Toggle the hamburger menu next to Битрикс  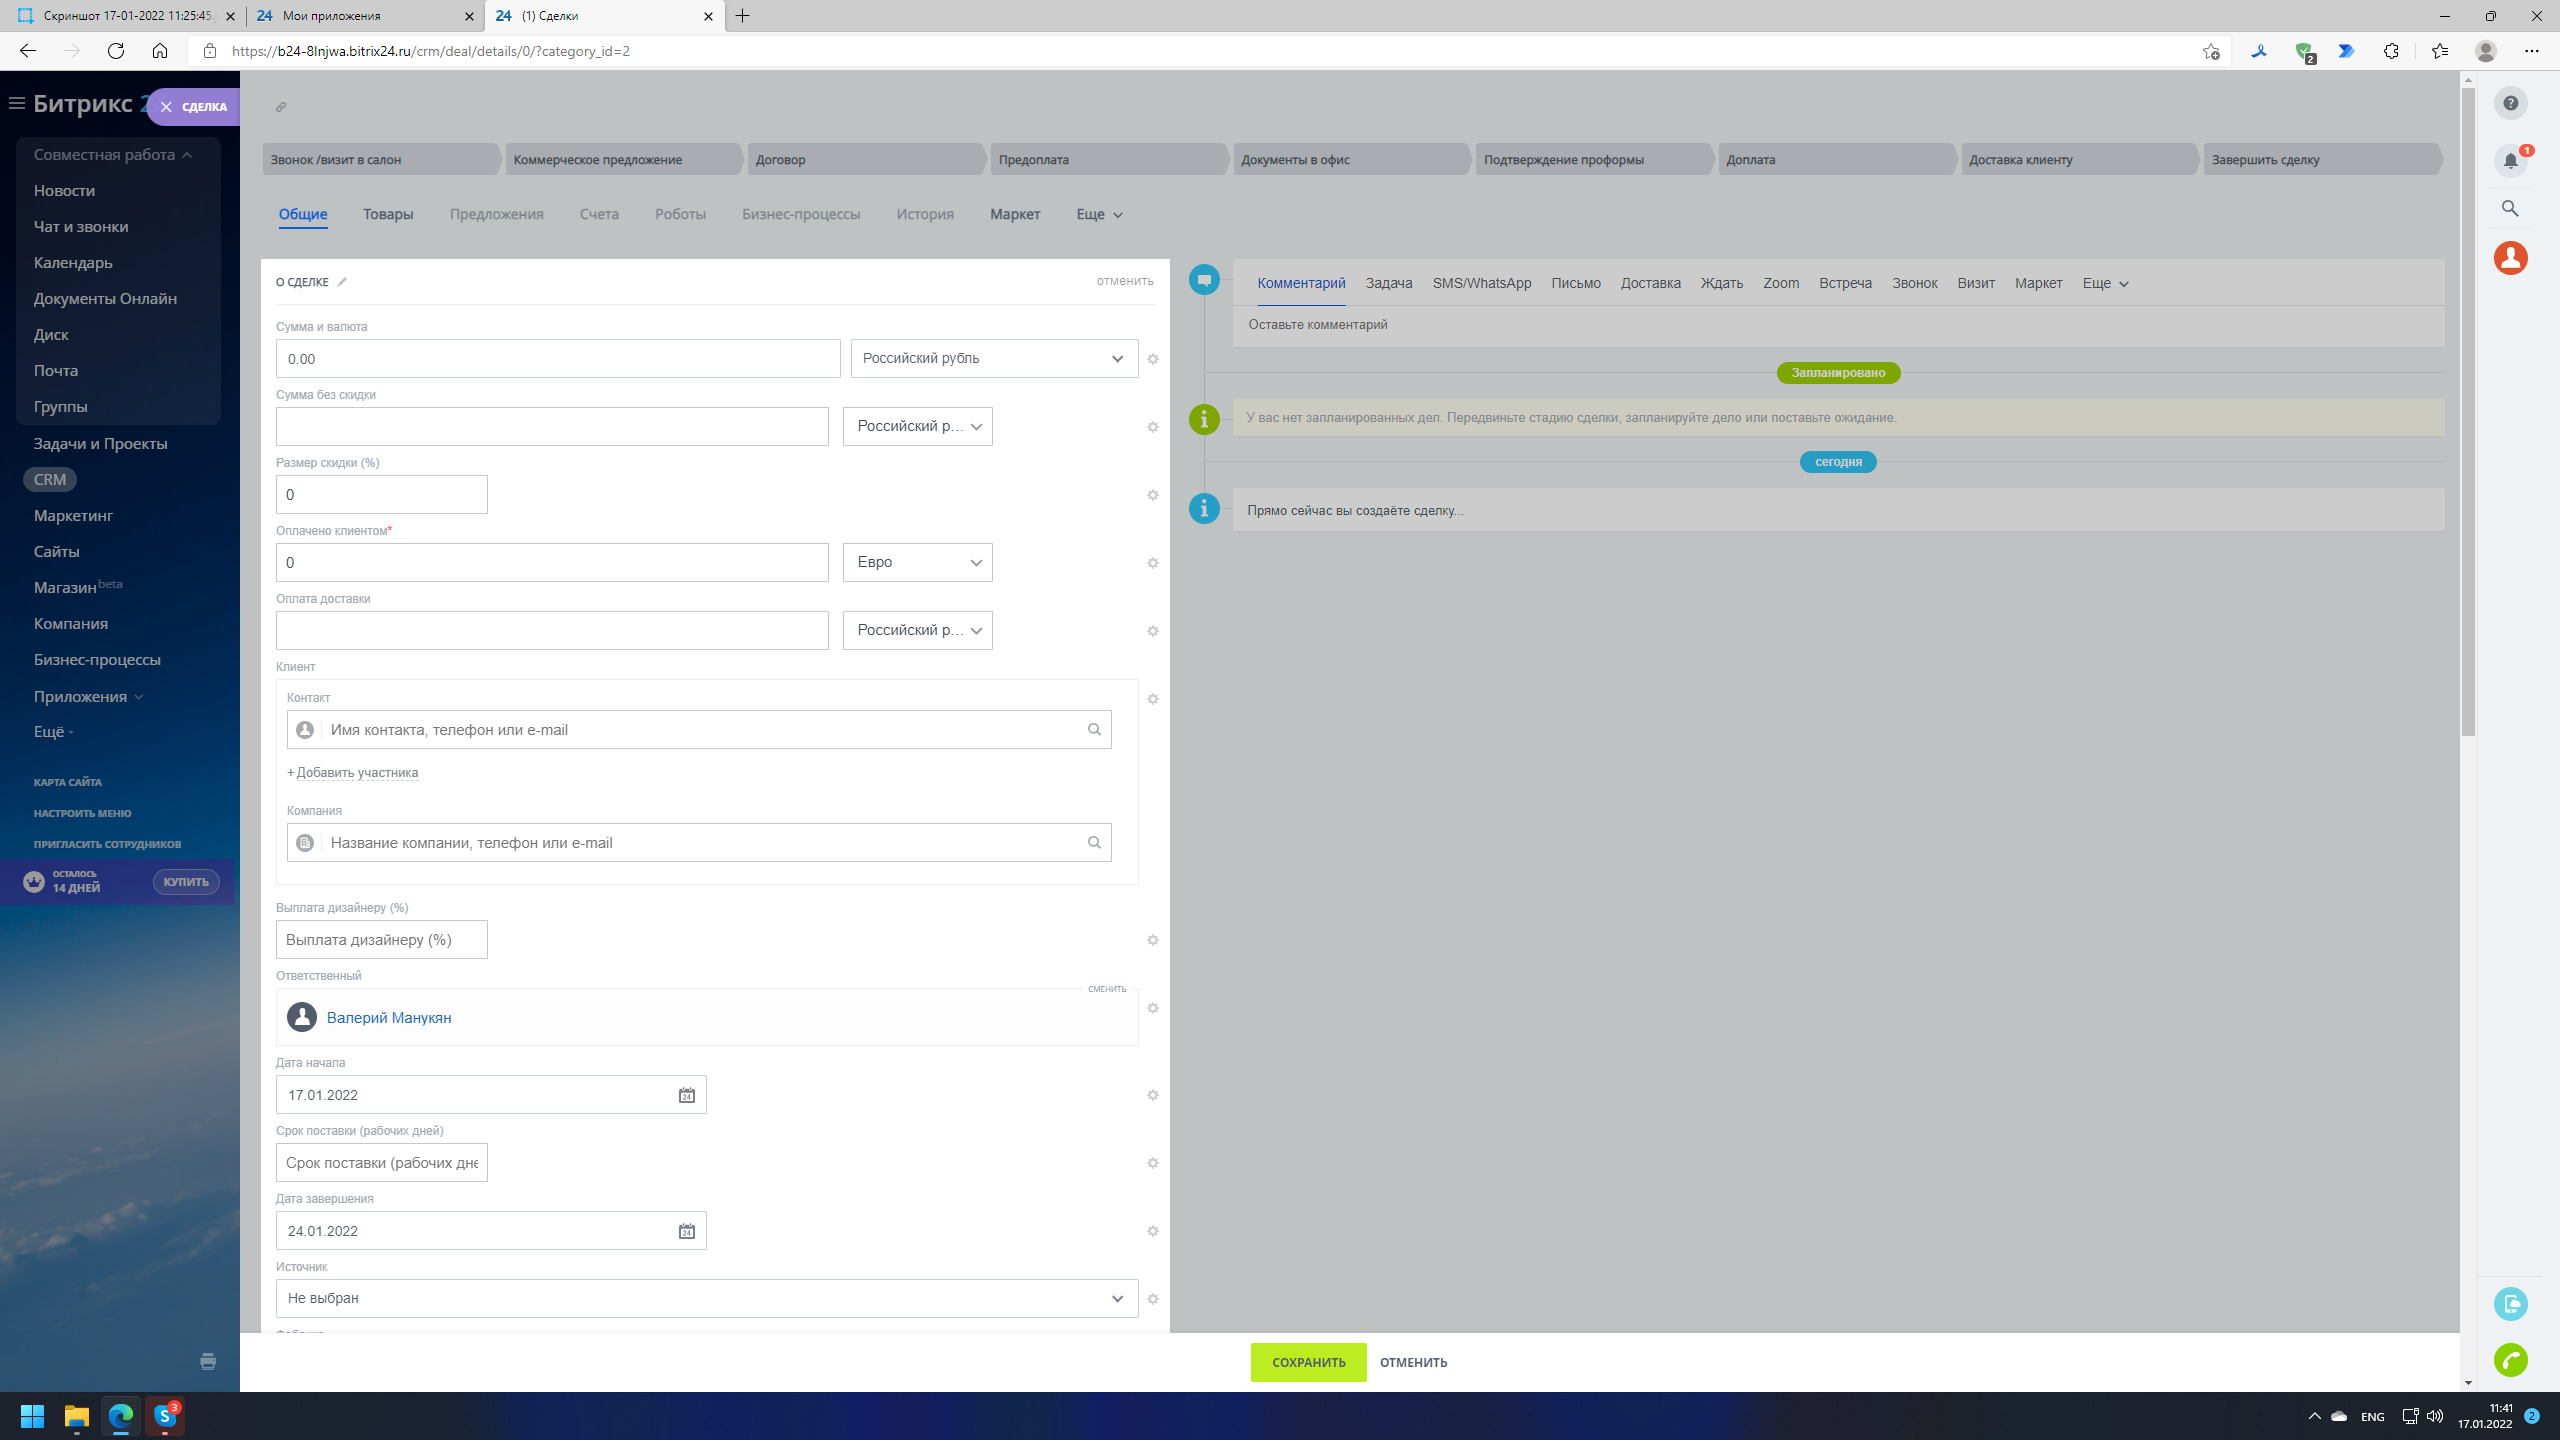pos(16,104)
